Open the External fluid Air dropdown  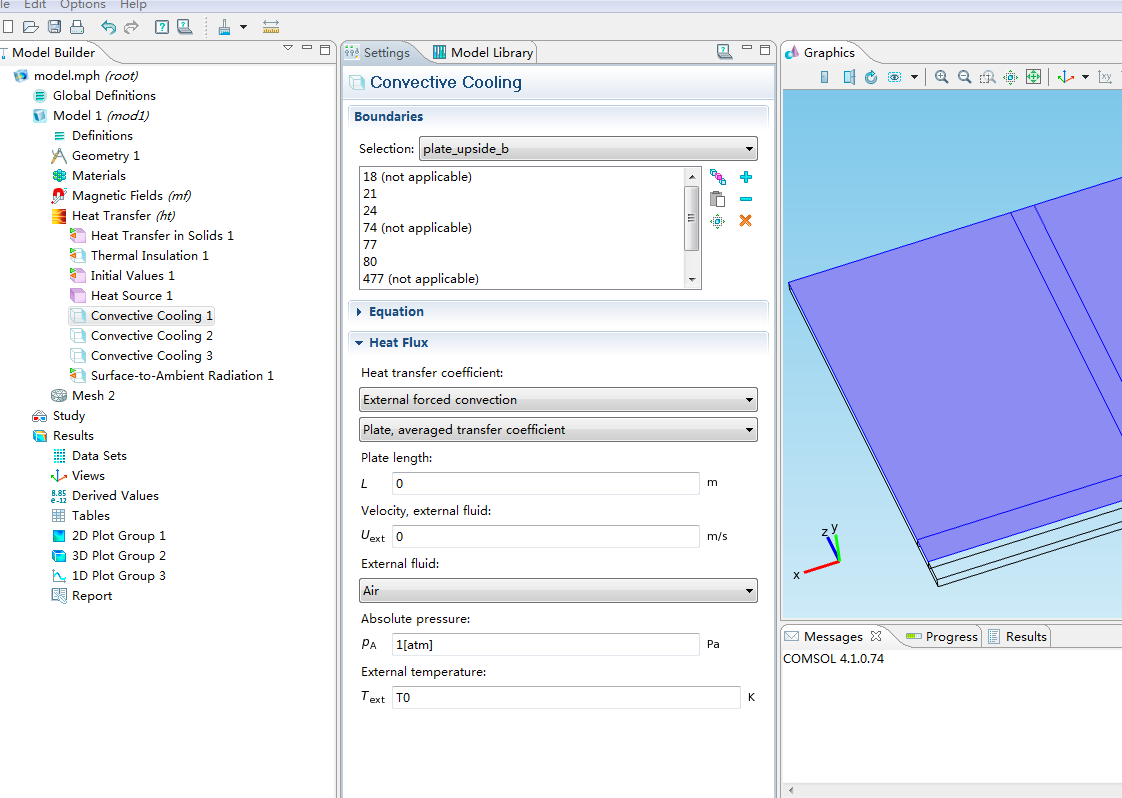click(x=558, y=591)
